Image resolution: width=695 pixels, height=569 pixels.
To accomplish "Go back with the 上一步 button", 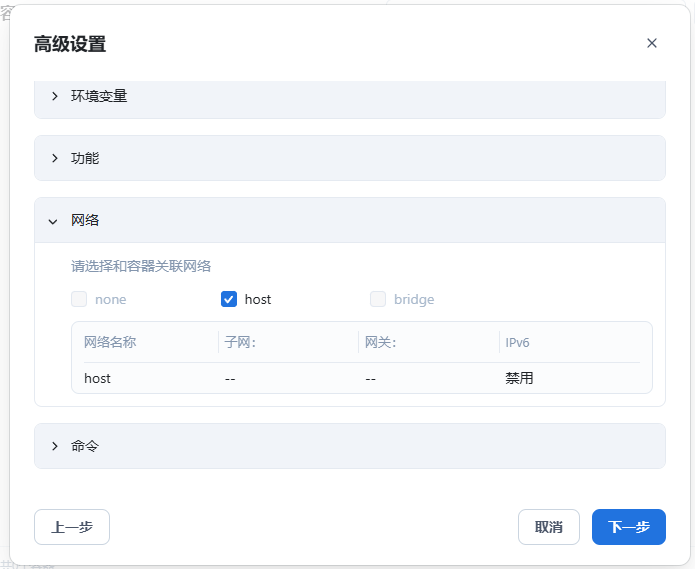I will pyautogui.click(x=72, y=527).
